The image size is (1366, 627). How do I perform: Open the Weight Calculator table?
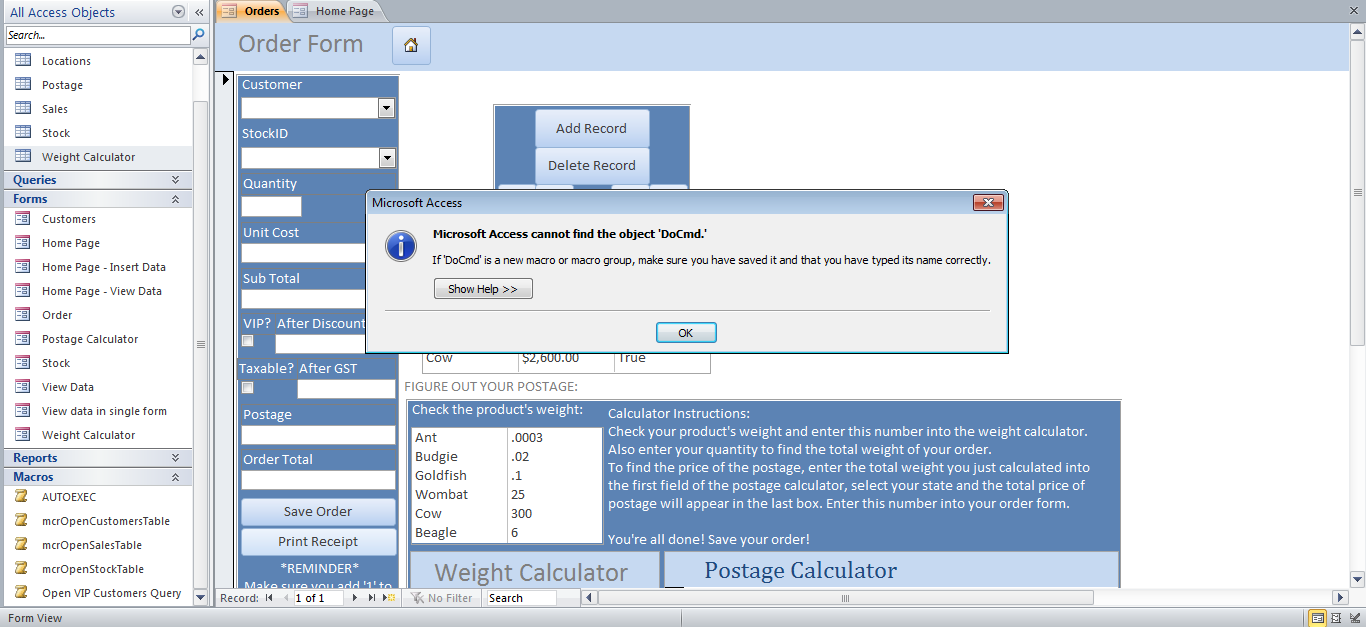point(96,157)
